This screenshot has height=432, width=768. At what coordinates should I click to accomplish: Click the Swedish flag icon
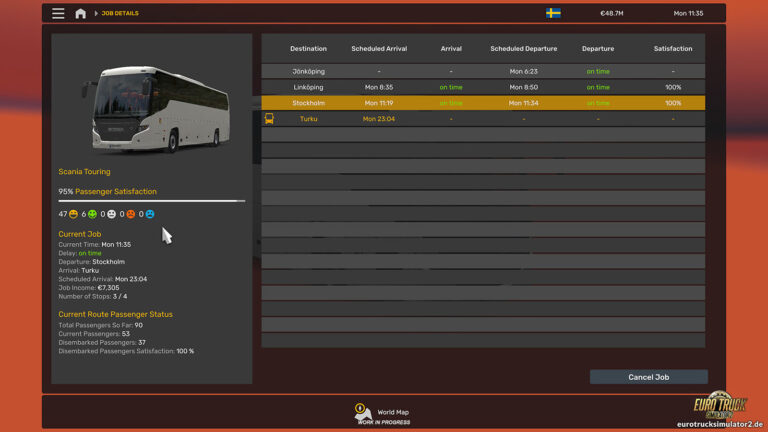[553, 13]
